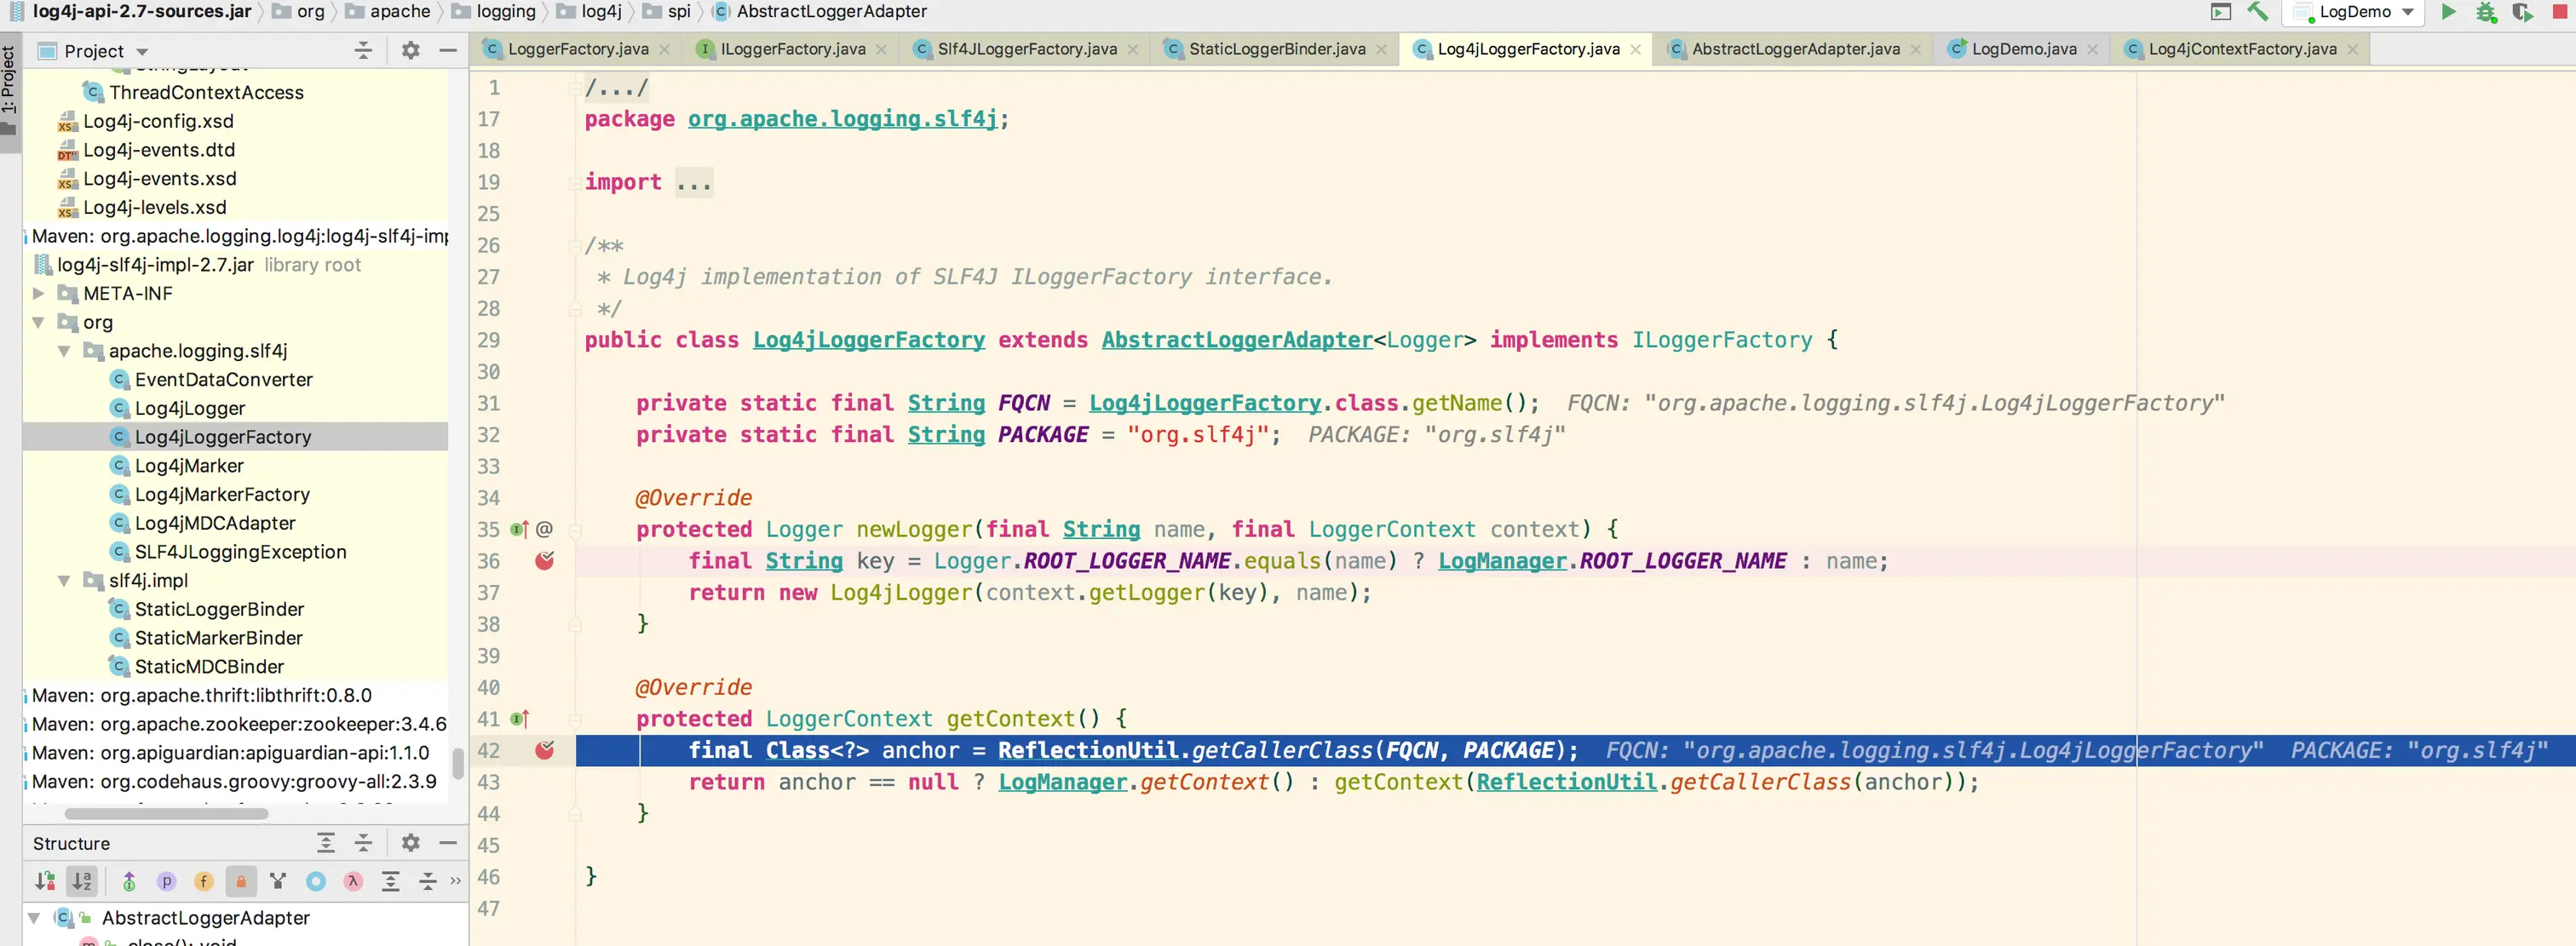This screenshot has height=946, width=2576.
Task: Close the StaticLoggerBinder.java tab
Action: click(1381, 49)
